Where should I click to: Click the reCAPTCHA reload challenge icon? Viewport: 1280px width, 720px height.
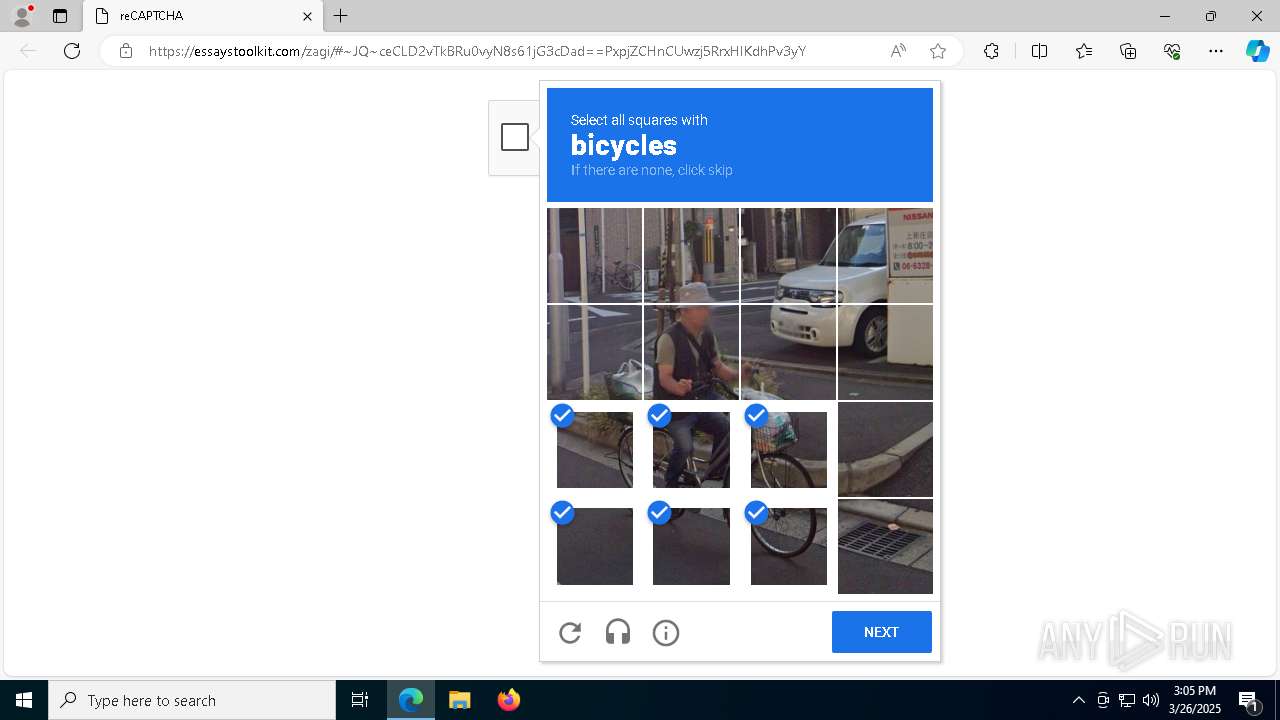(570, 633)
